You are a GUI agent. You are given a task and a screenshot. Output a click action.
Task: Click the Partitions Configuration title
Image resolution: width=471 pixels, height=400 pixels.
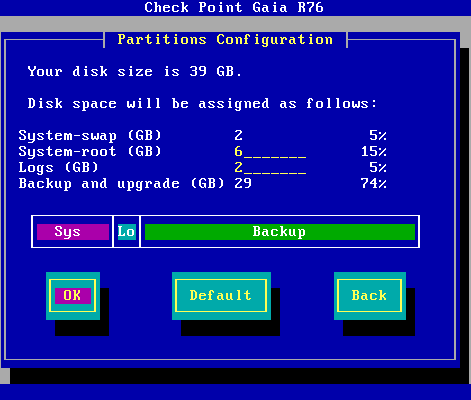point(225,40)
